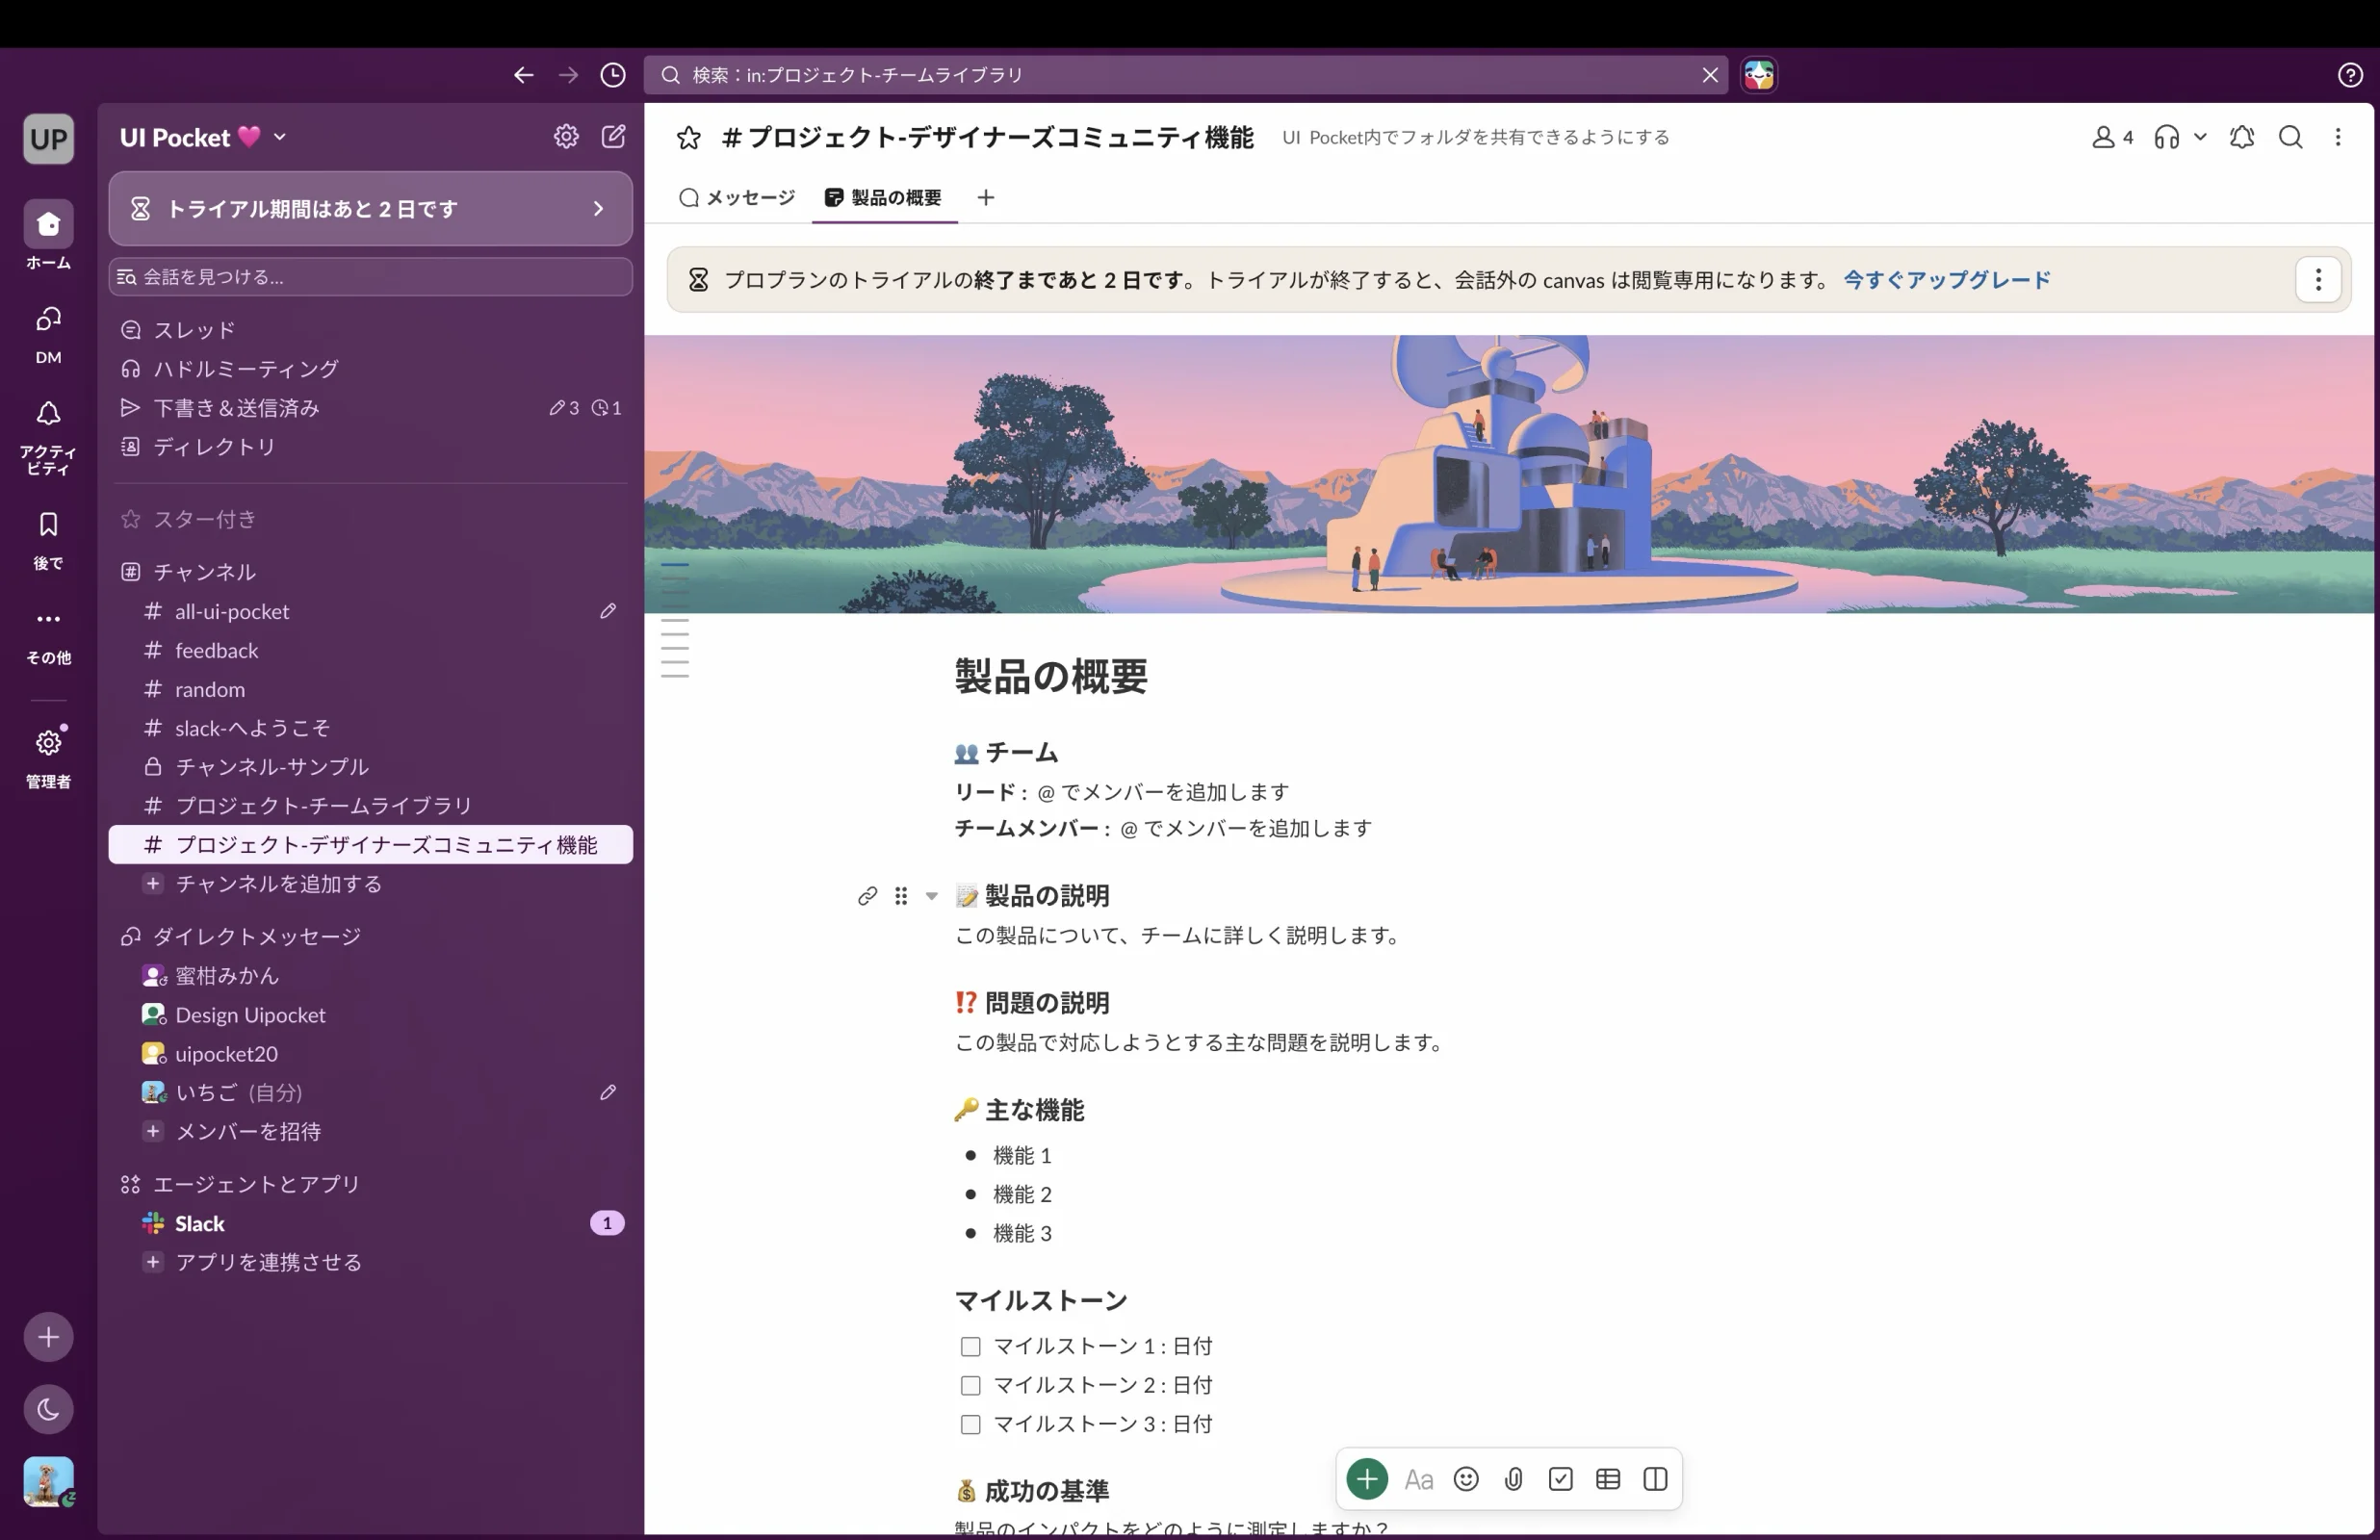
Task: Select 製品の概要 tab
Action: click(884, 198)
